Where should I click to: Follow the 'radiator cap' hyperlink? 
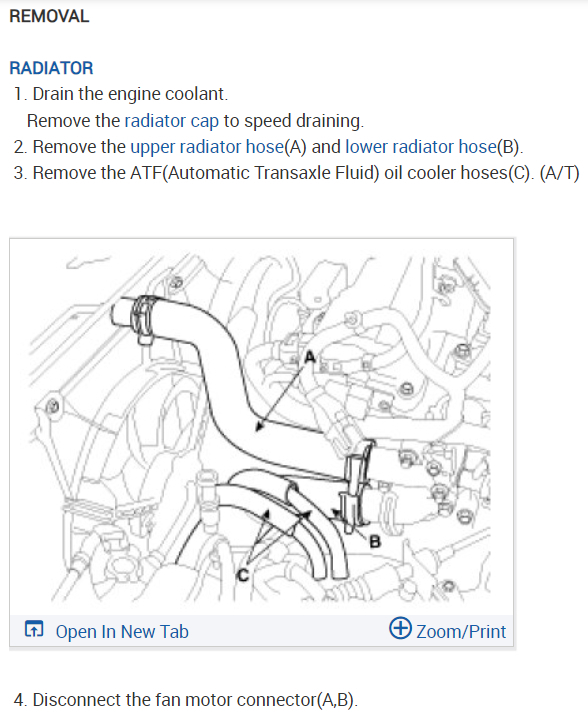171,121
